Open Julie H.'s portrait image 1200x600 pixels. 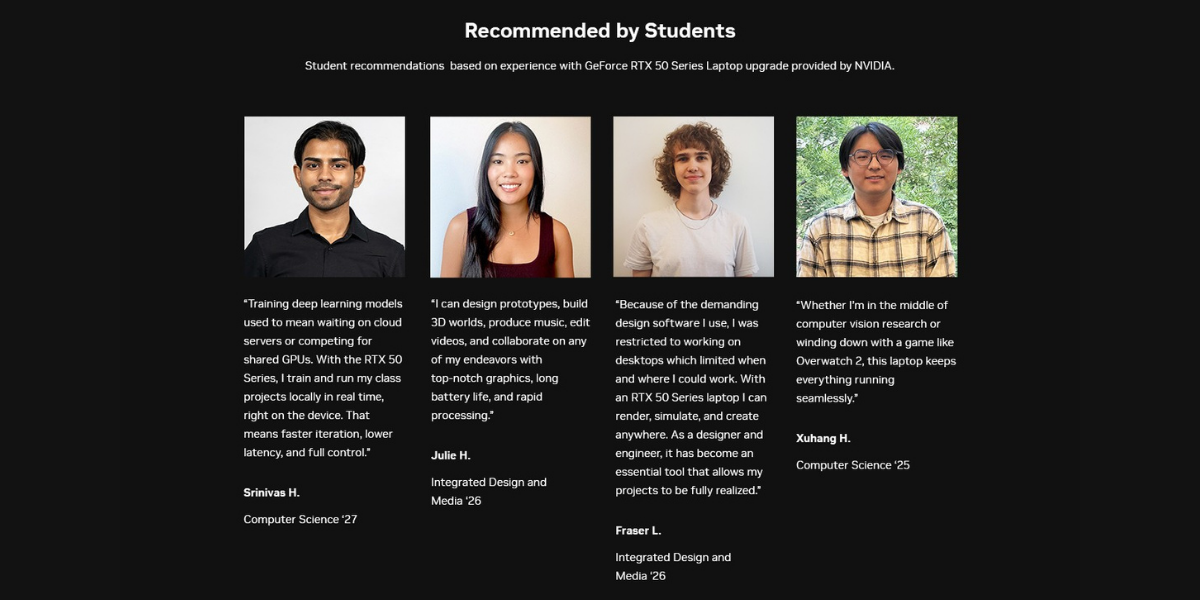[x=510, y=197]
